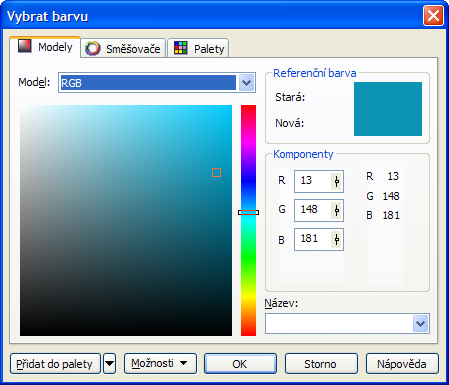Open the Název dropdown arrow

pos(421,323)
